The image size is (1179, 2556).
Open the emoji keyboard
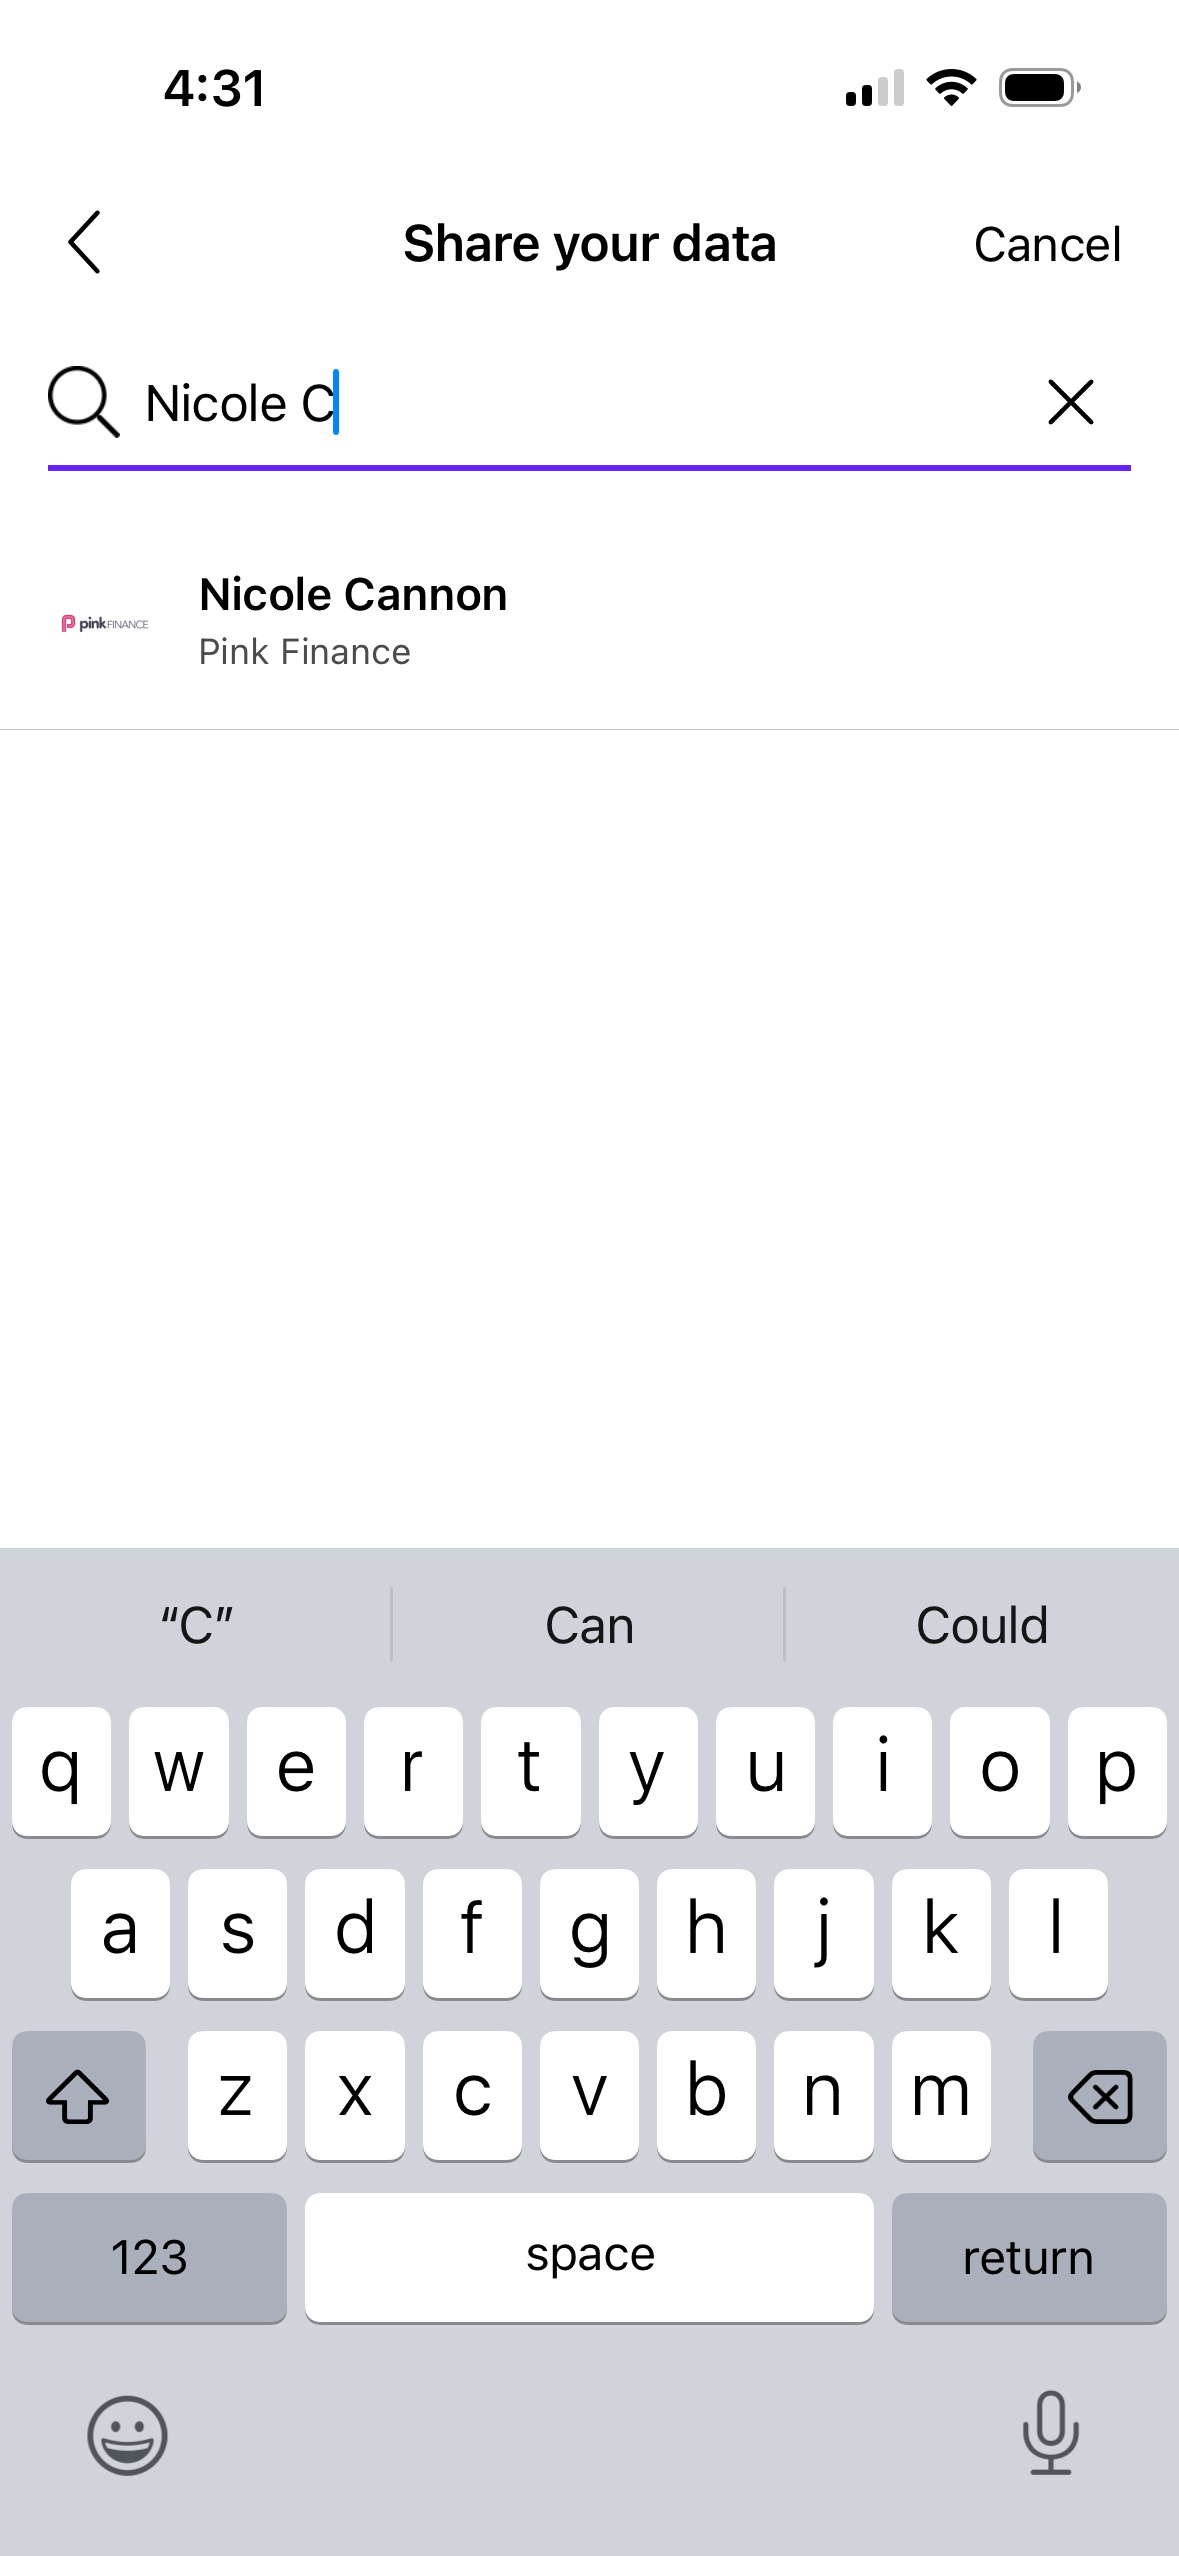click(x=127, y=2435)
